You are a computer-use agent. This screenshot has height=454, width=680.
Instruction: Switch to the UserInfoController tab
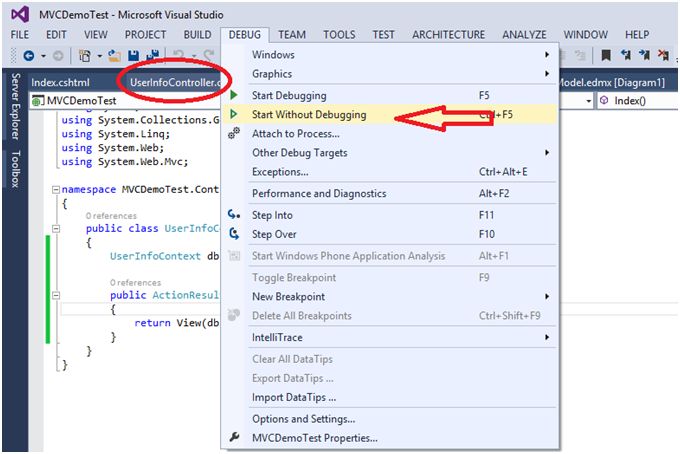pyautogui.click(x=175, y=82)
